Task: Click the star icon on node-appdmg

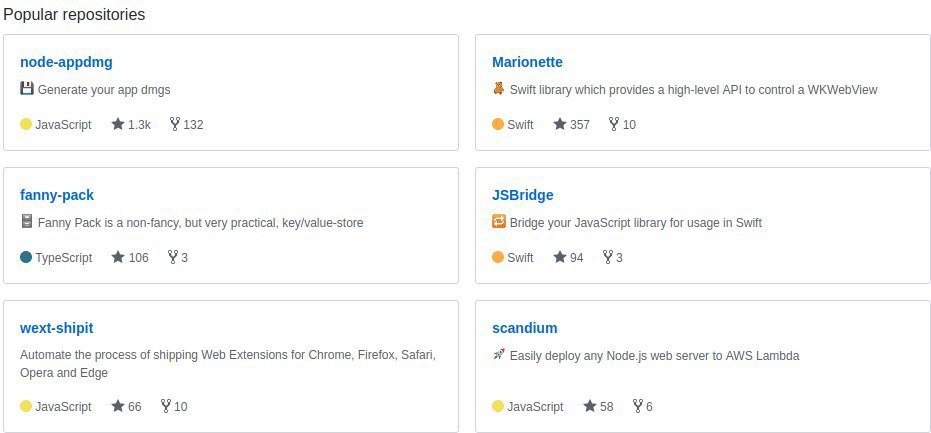Action: click(118, 124)
